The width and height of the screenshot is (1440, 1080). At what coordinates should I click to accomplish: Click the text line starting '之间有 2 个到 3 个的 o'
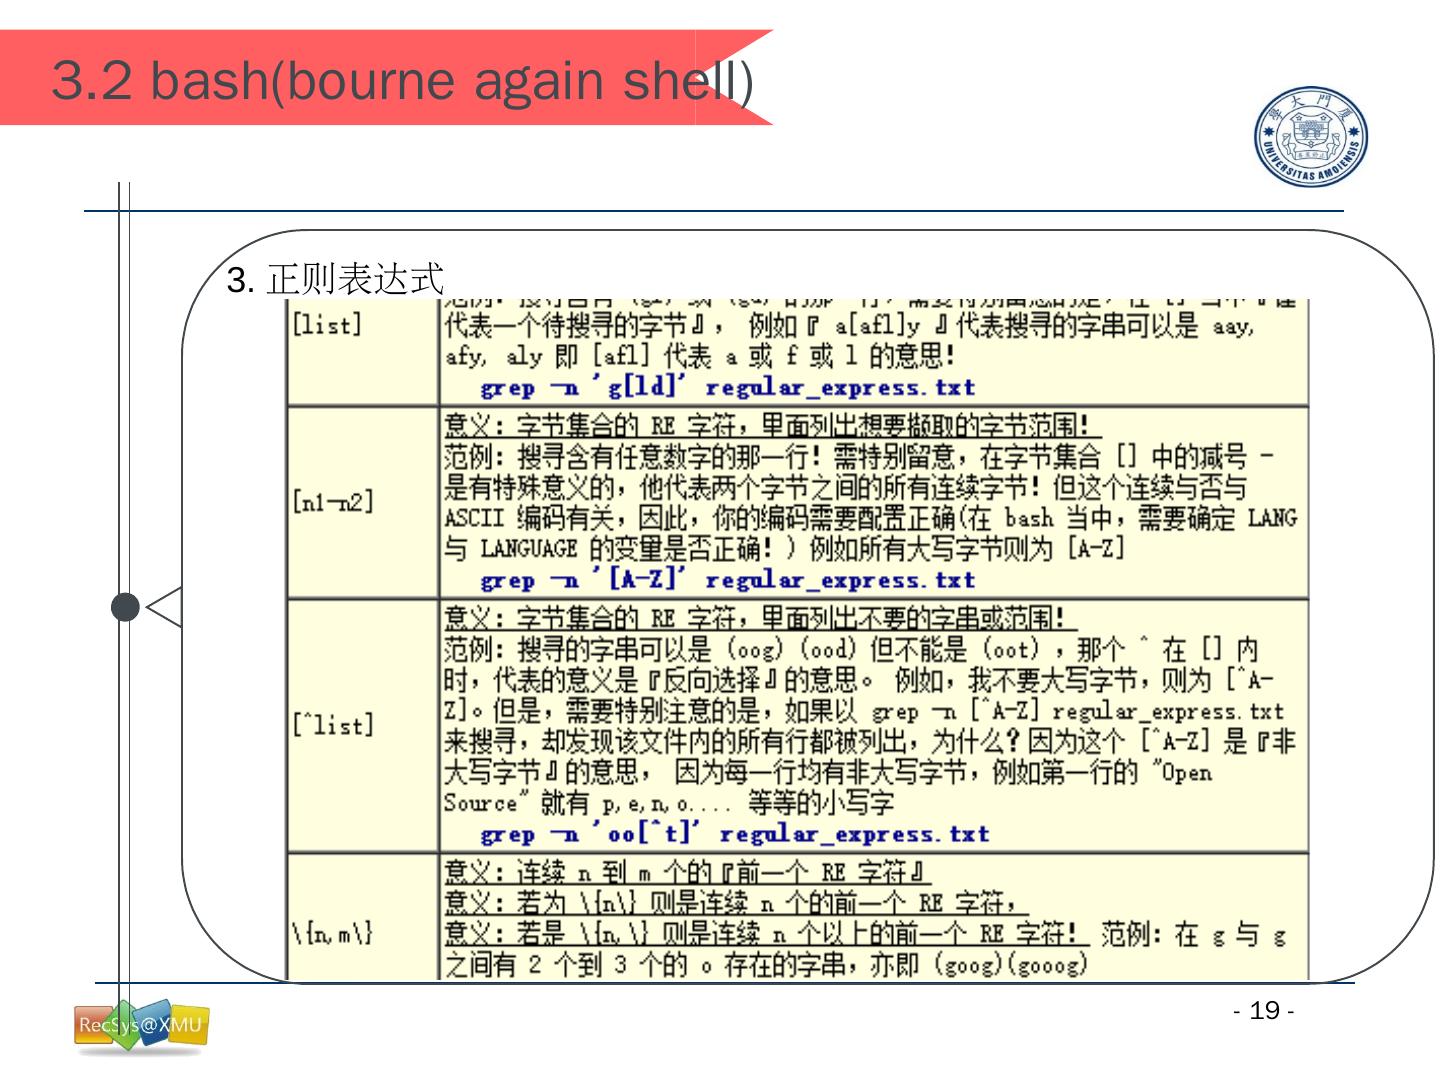click(765, 966)
